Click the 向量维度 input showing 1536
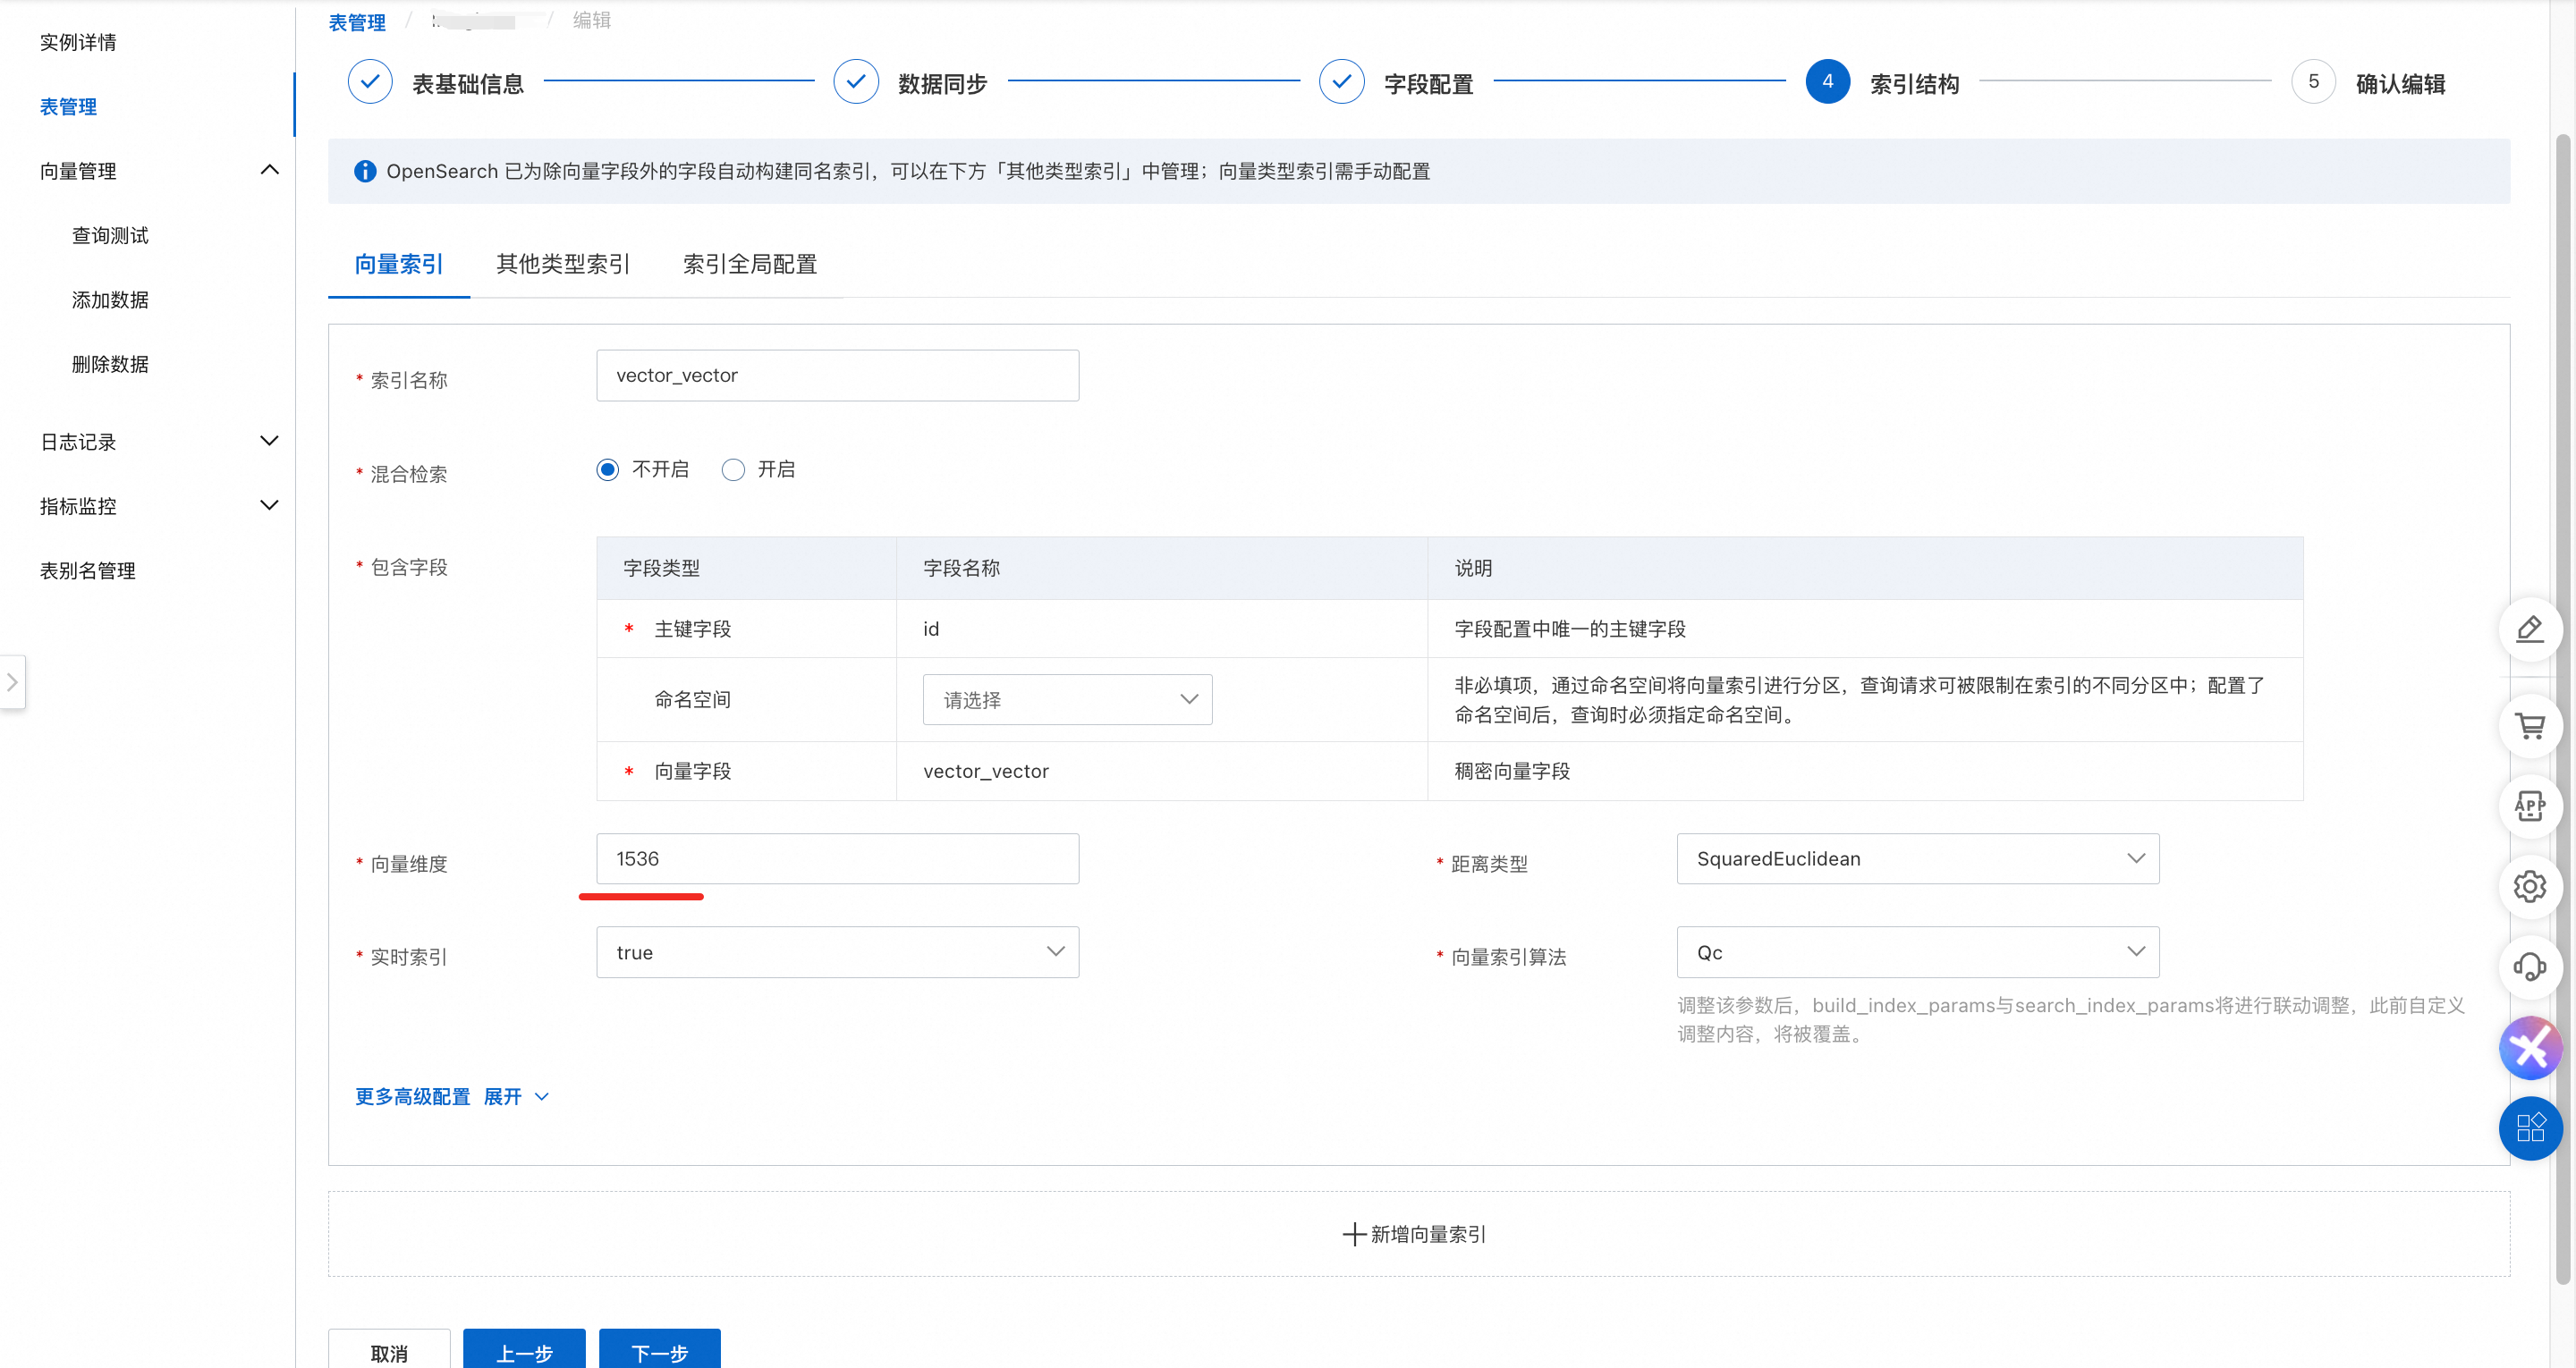The width and height of the screenshot is (2576, 1368). click(x=837, y=858)
